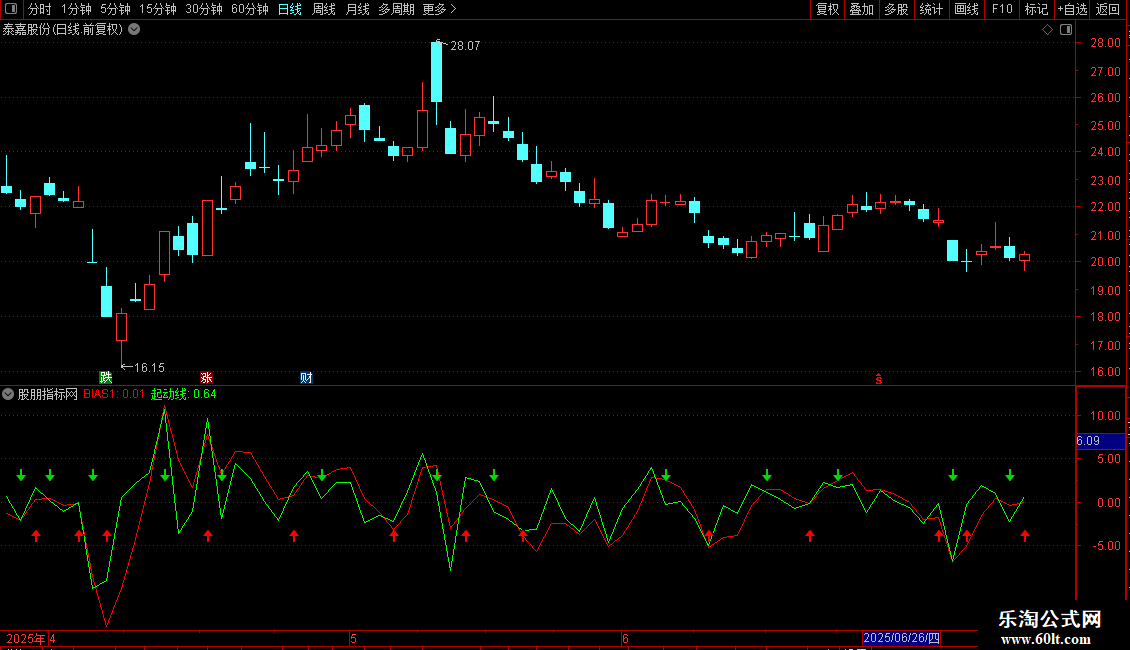
Task: Click the diamond icon above price axis
Action: (1048, 30)
